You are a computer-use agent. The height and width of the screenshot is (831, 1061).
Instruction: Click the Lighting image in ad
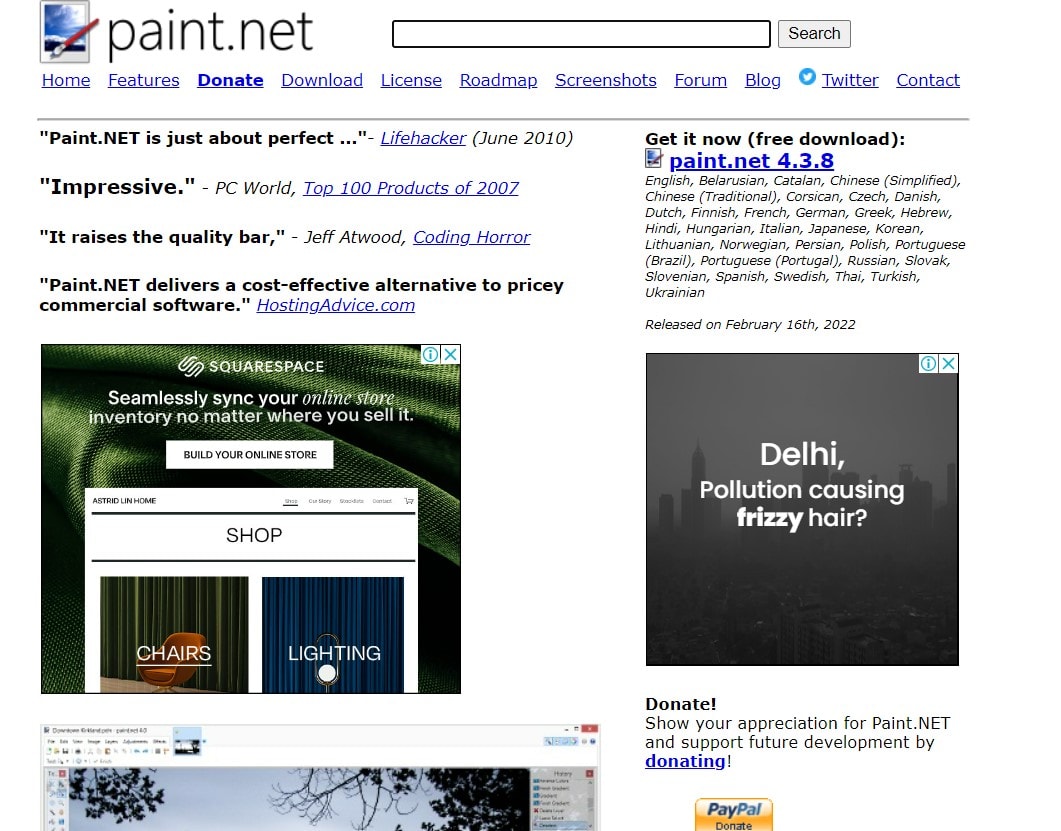tap(333, 635)
